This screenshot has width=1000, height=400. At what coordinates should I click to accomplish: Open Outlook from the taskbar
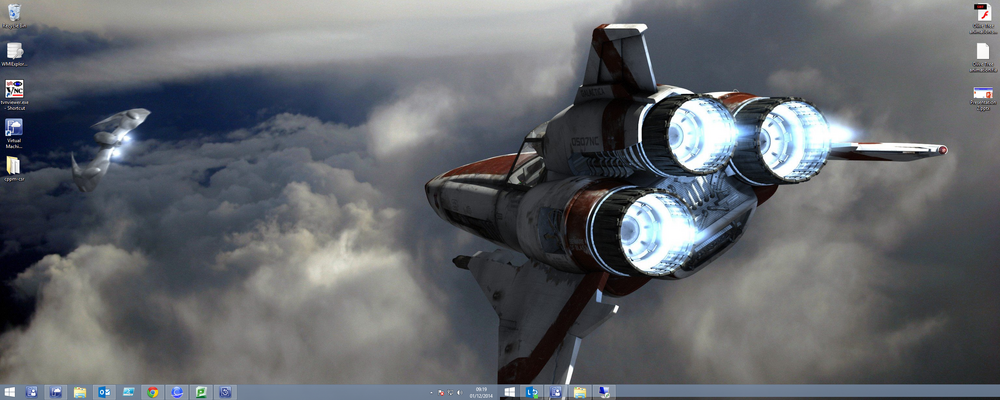click(x=104, y=392)
